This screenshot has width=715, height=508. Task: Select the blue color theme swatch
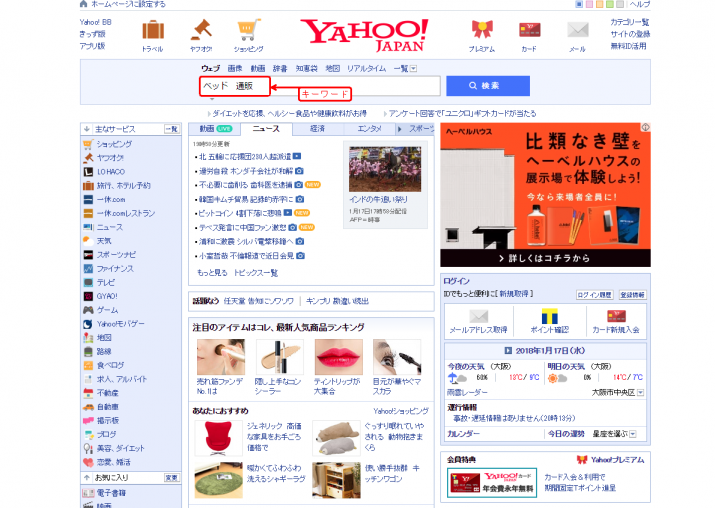tap(579, 4)
